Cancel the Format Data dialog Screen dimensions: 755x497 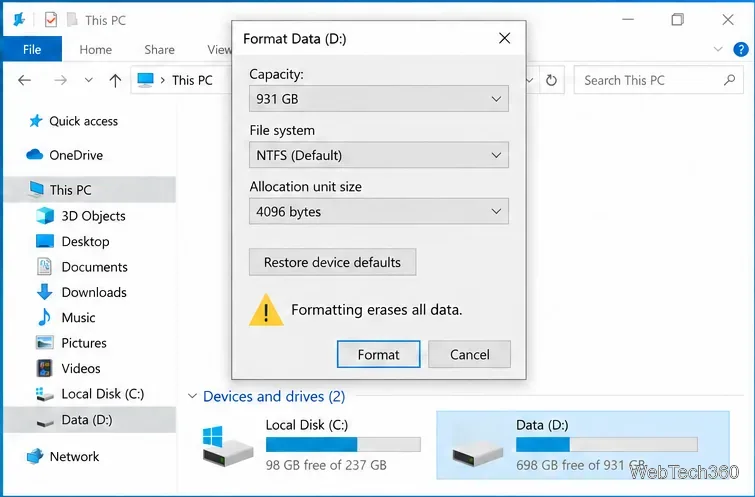[469, 354]
